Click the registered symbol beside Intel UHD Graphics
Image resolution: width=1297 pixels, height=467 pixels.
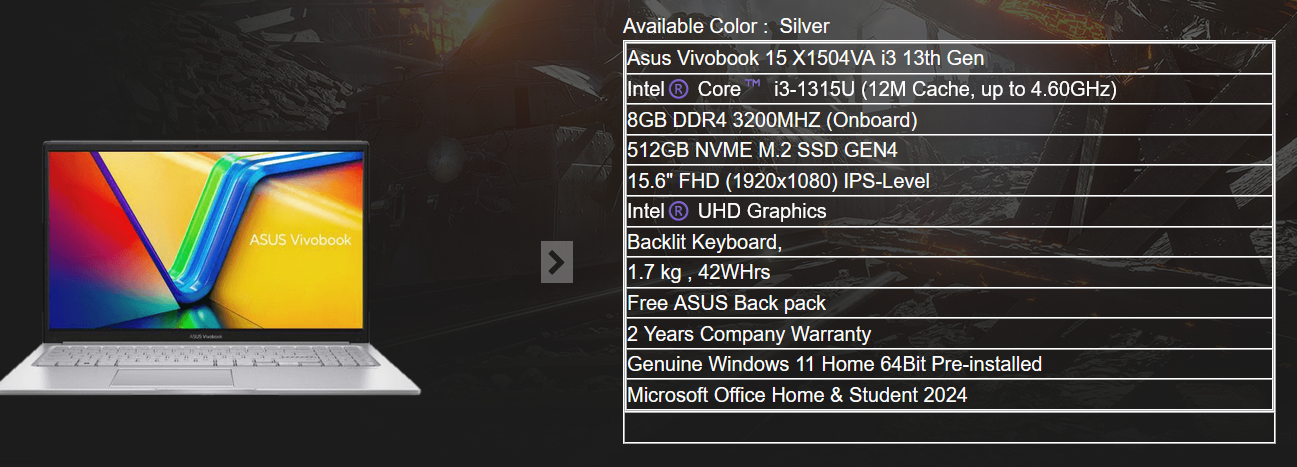[679, 211]
